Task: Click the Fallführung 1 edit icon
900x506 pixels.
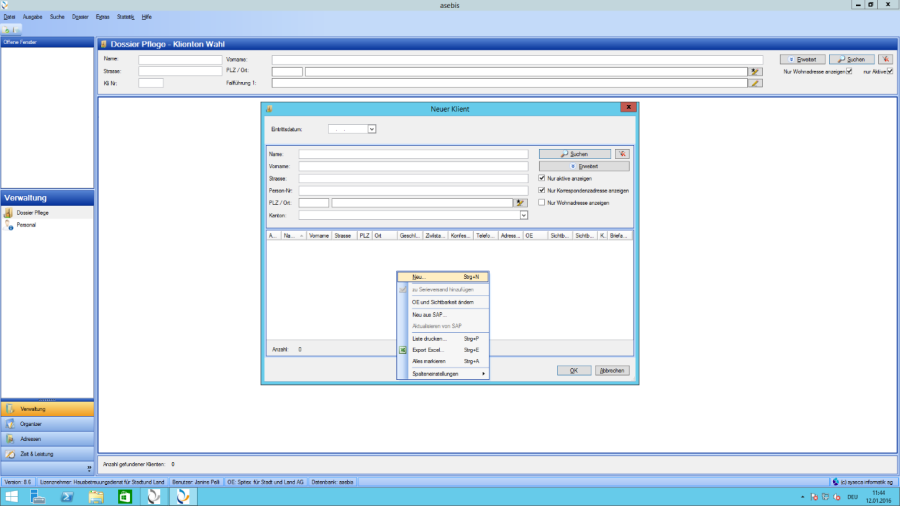Action: [x=756, y=83]
